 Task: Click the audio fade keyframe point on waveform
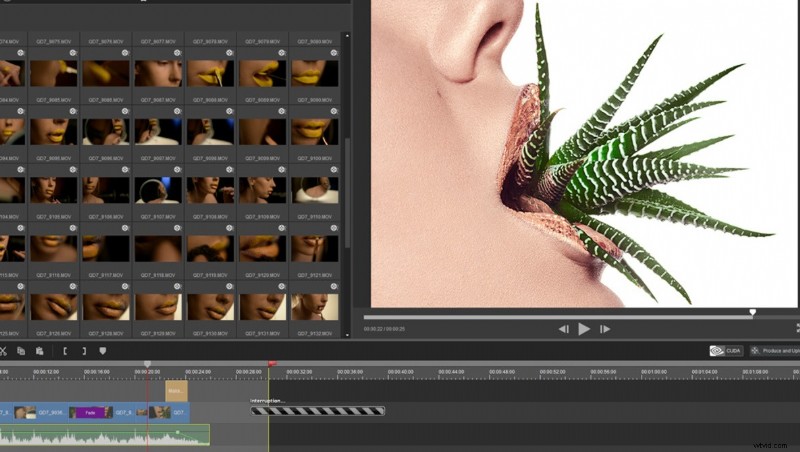click(x=177, y=432)
